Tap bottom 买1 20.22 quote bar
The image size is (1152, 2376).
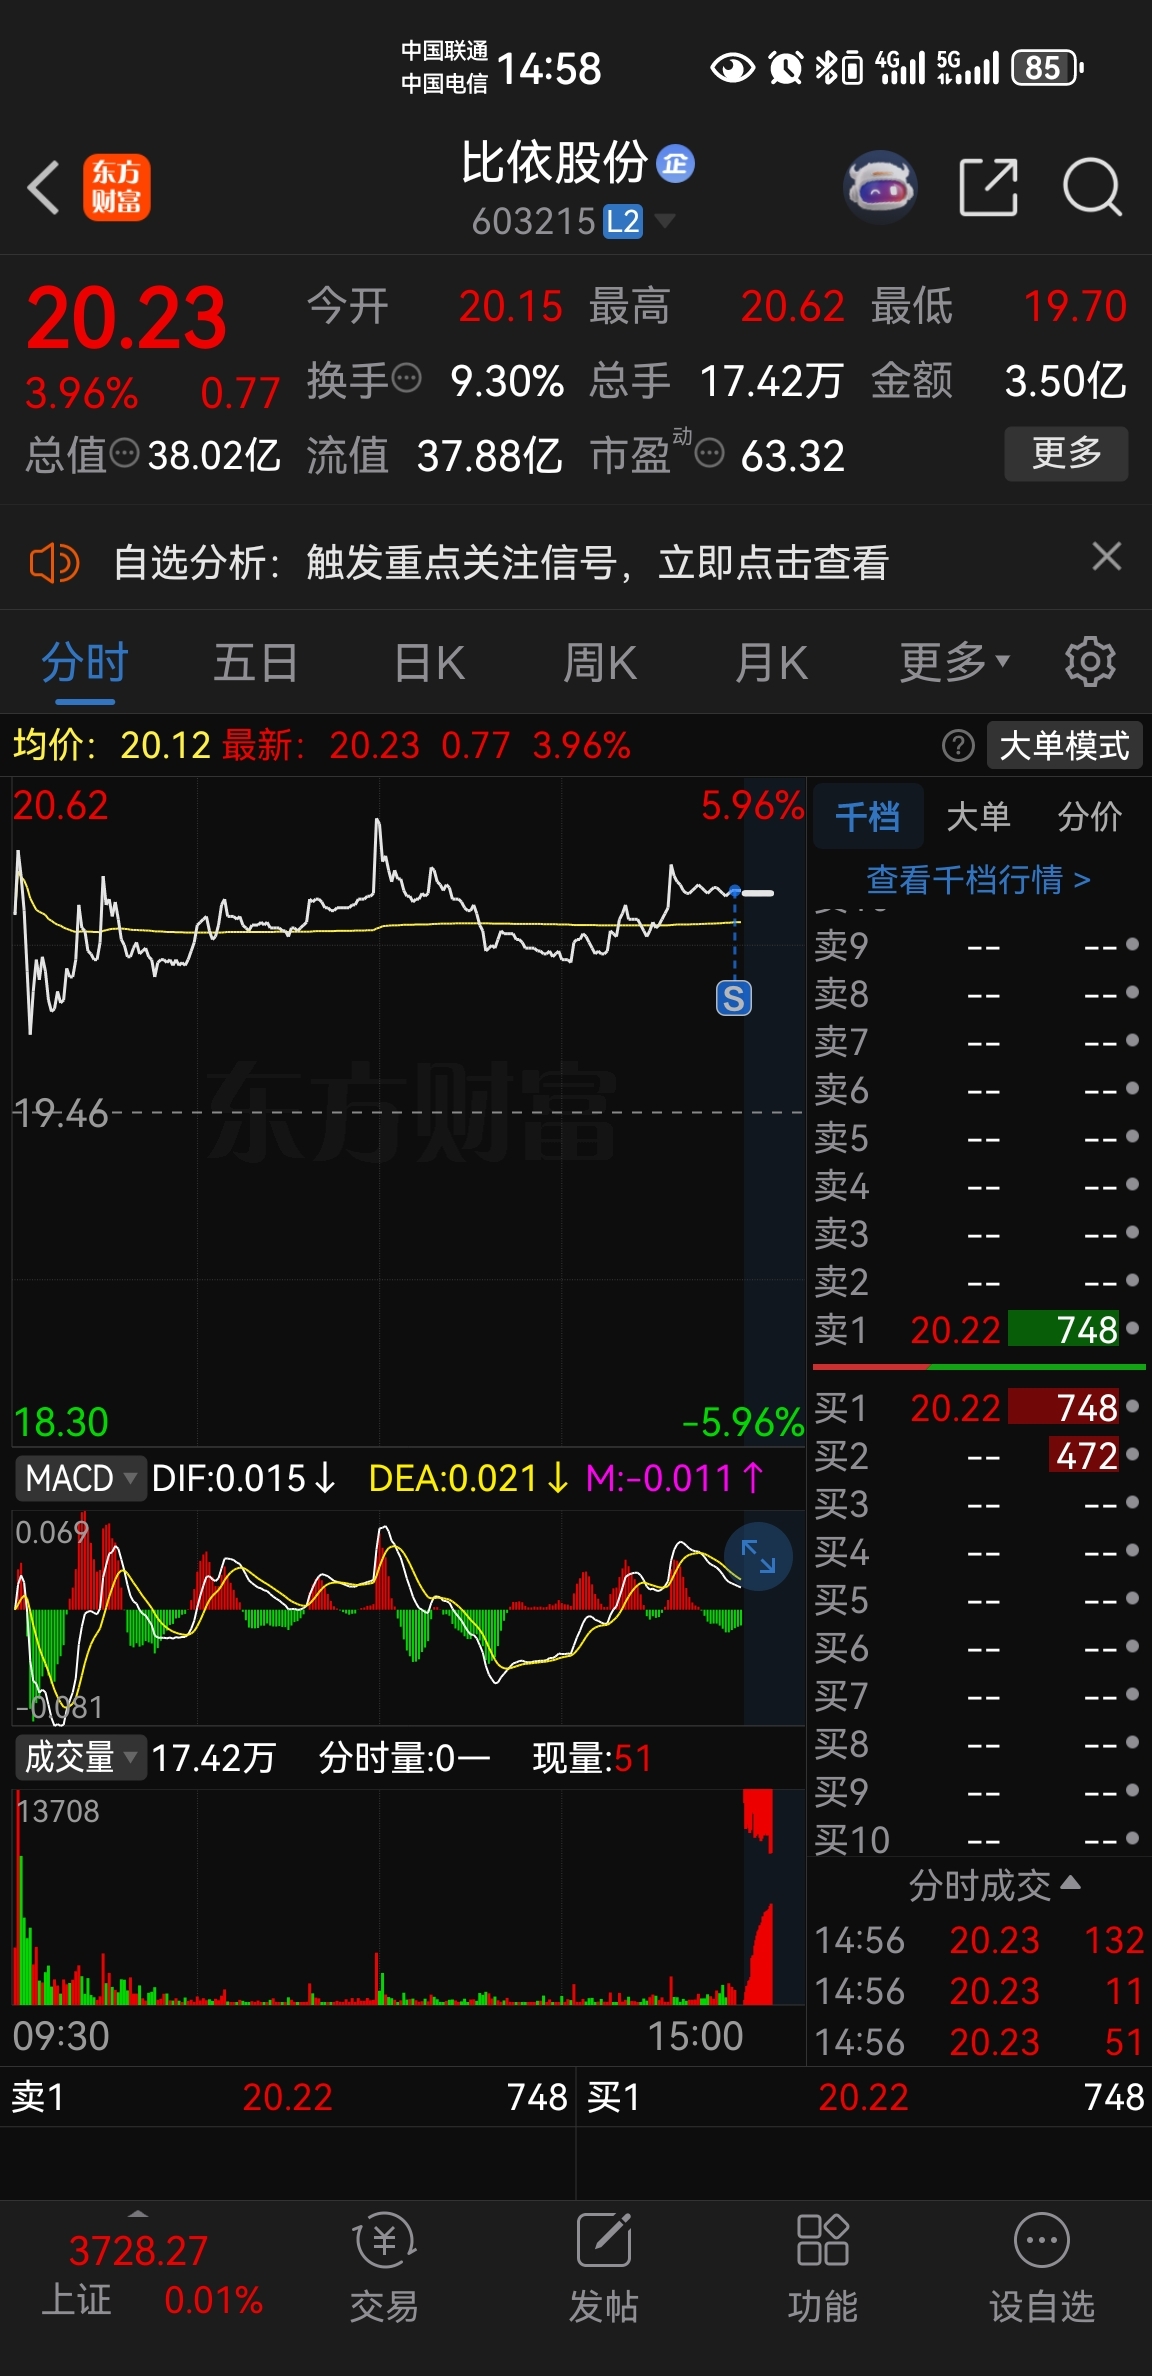click(864, 2097)
